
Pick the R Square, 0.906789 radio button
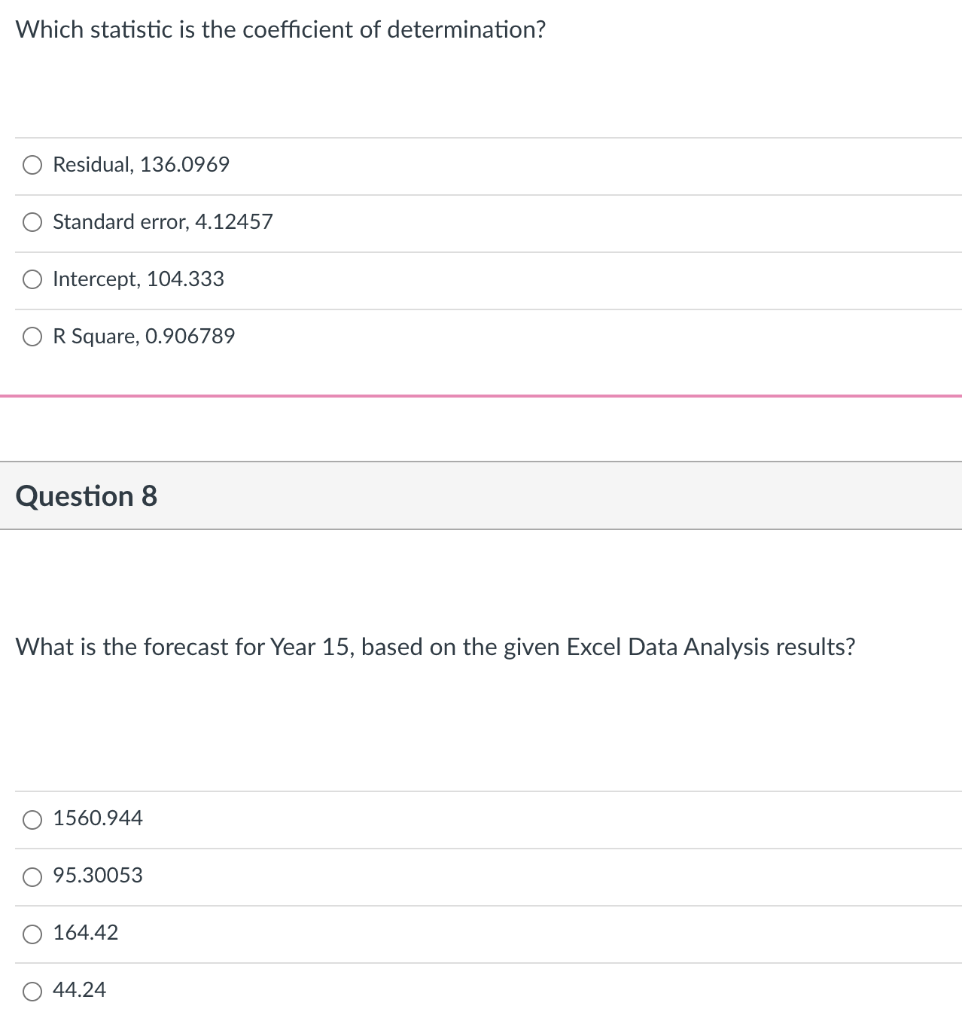click(32, 336)
